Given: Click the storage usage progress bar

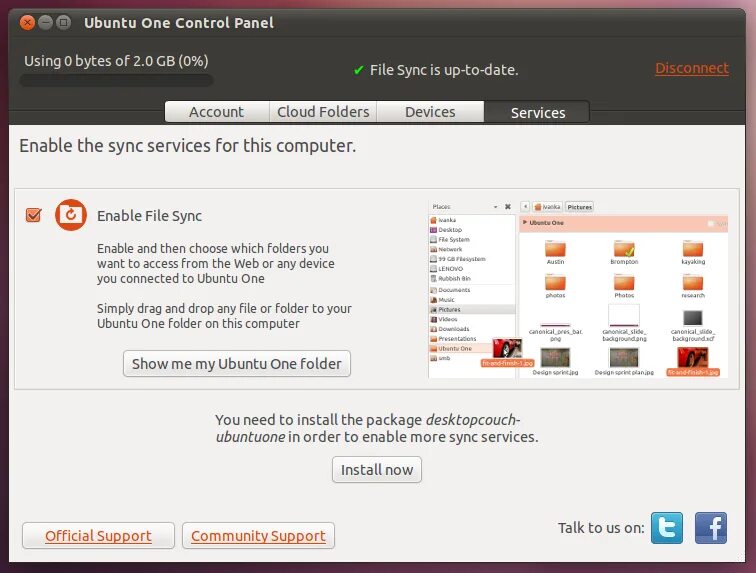Looking at the screenshot, I should 116,81.
